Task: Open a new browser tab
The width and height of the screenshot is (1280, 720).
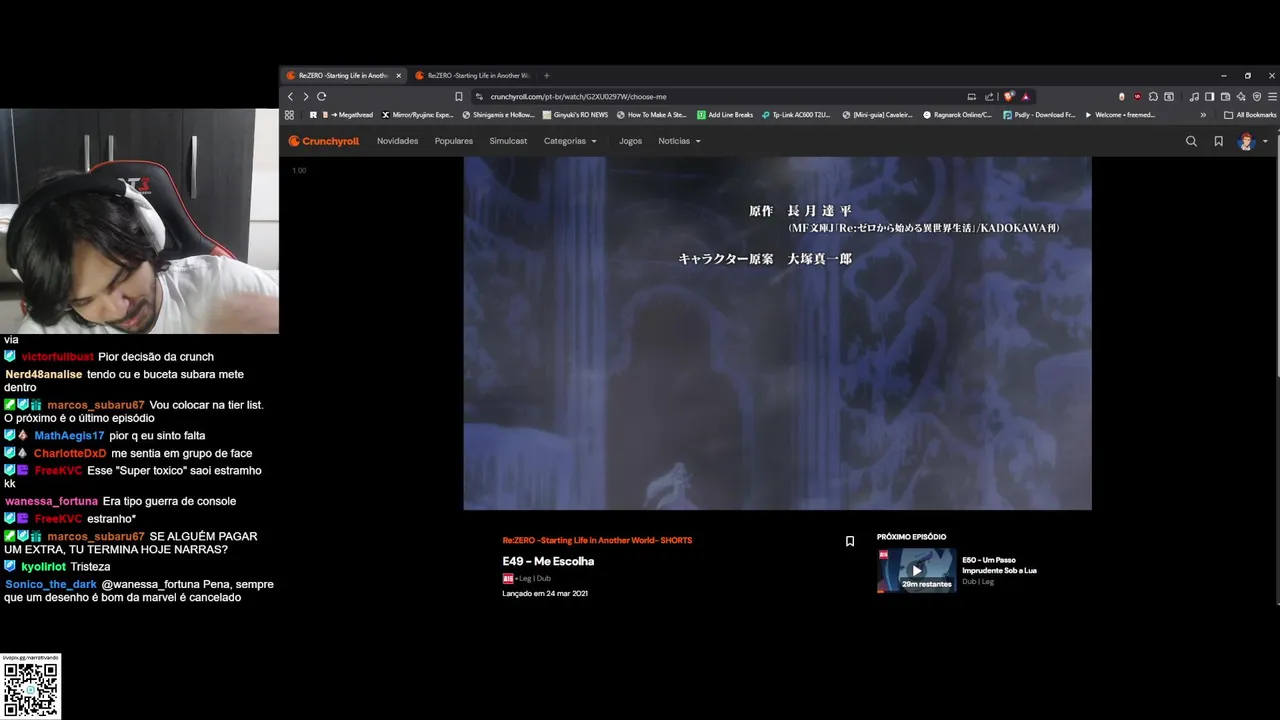Action: [x=546, y=75]
